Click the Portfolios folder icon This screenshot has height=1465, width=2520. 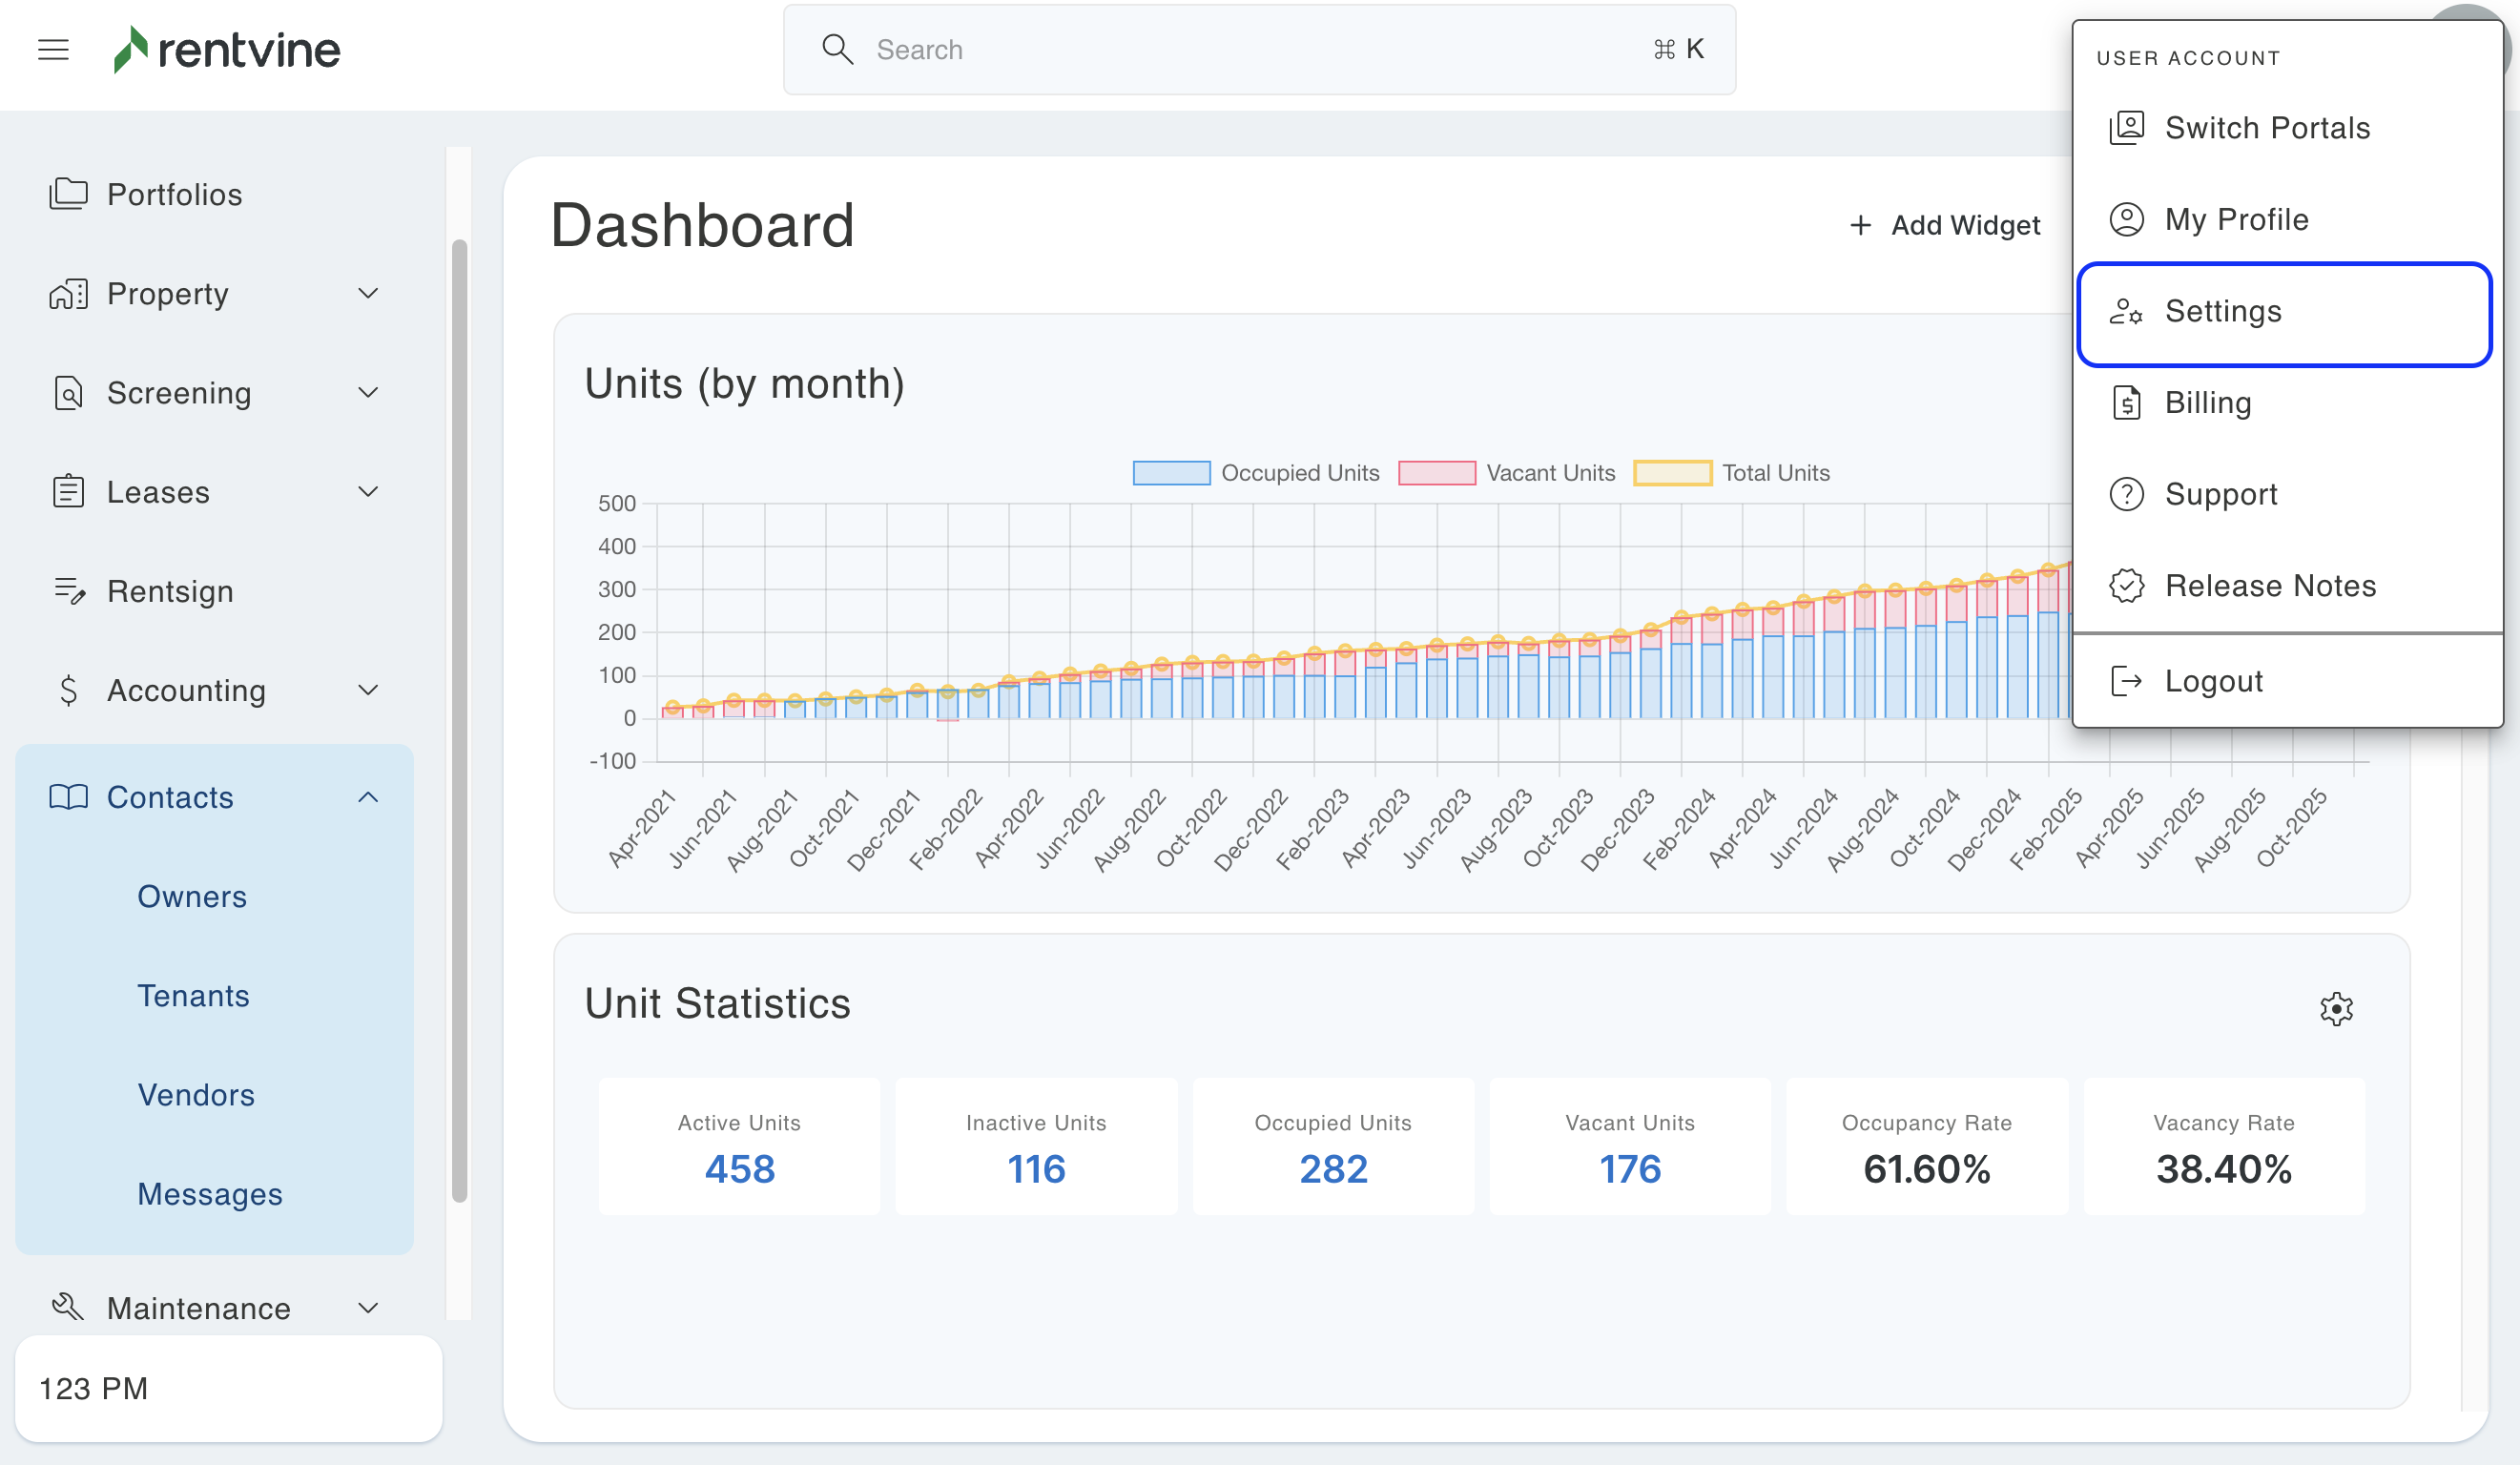(x=68, y=194)
